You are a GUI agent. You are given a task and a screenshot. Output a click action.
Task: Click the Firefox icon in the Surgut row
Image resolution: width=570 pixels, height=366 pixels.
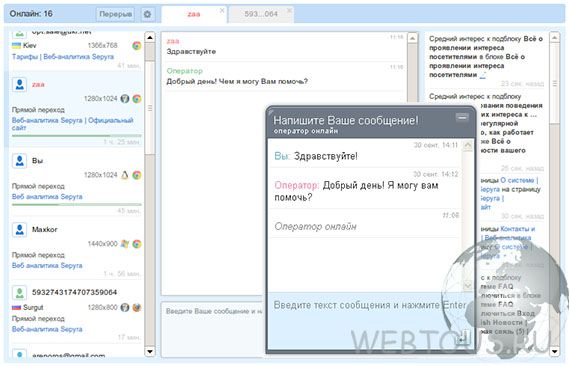(x=137, y=307)
